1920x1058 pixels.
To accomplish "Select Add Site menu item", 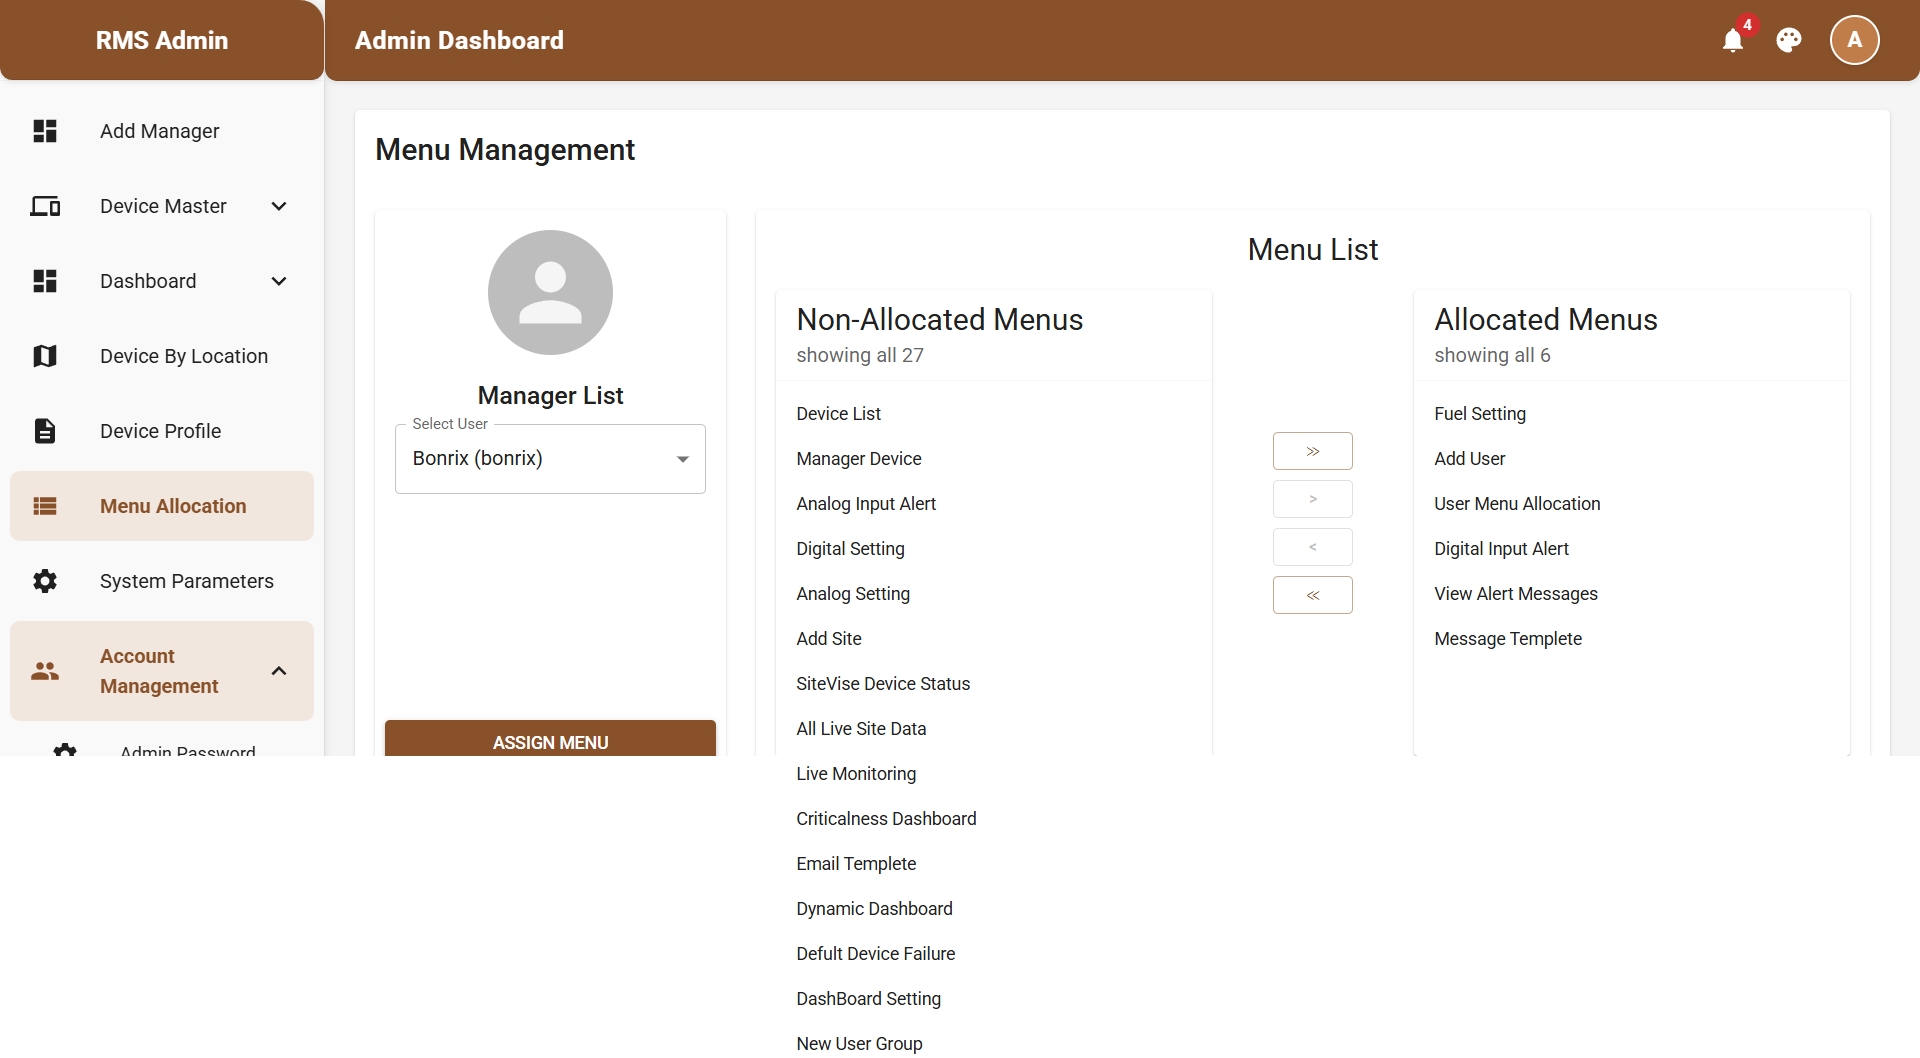I will pyautogui.click(x=829, y=639).
